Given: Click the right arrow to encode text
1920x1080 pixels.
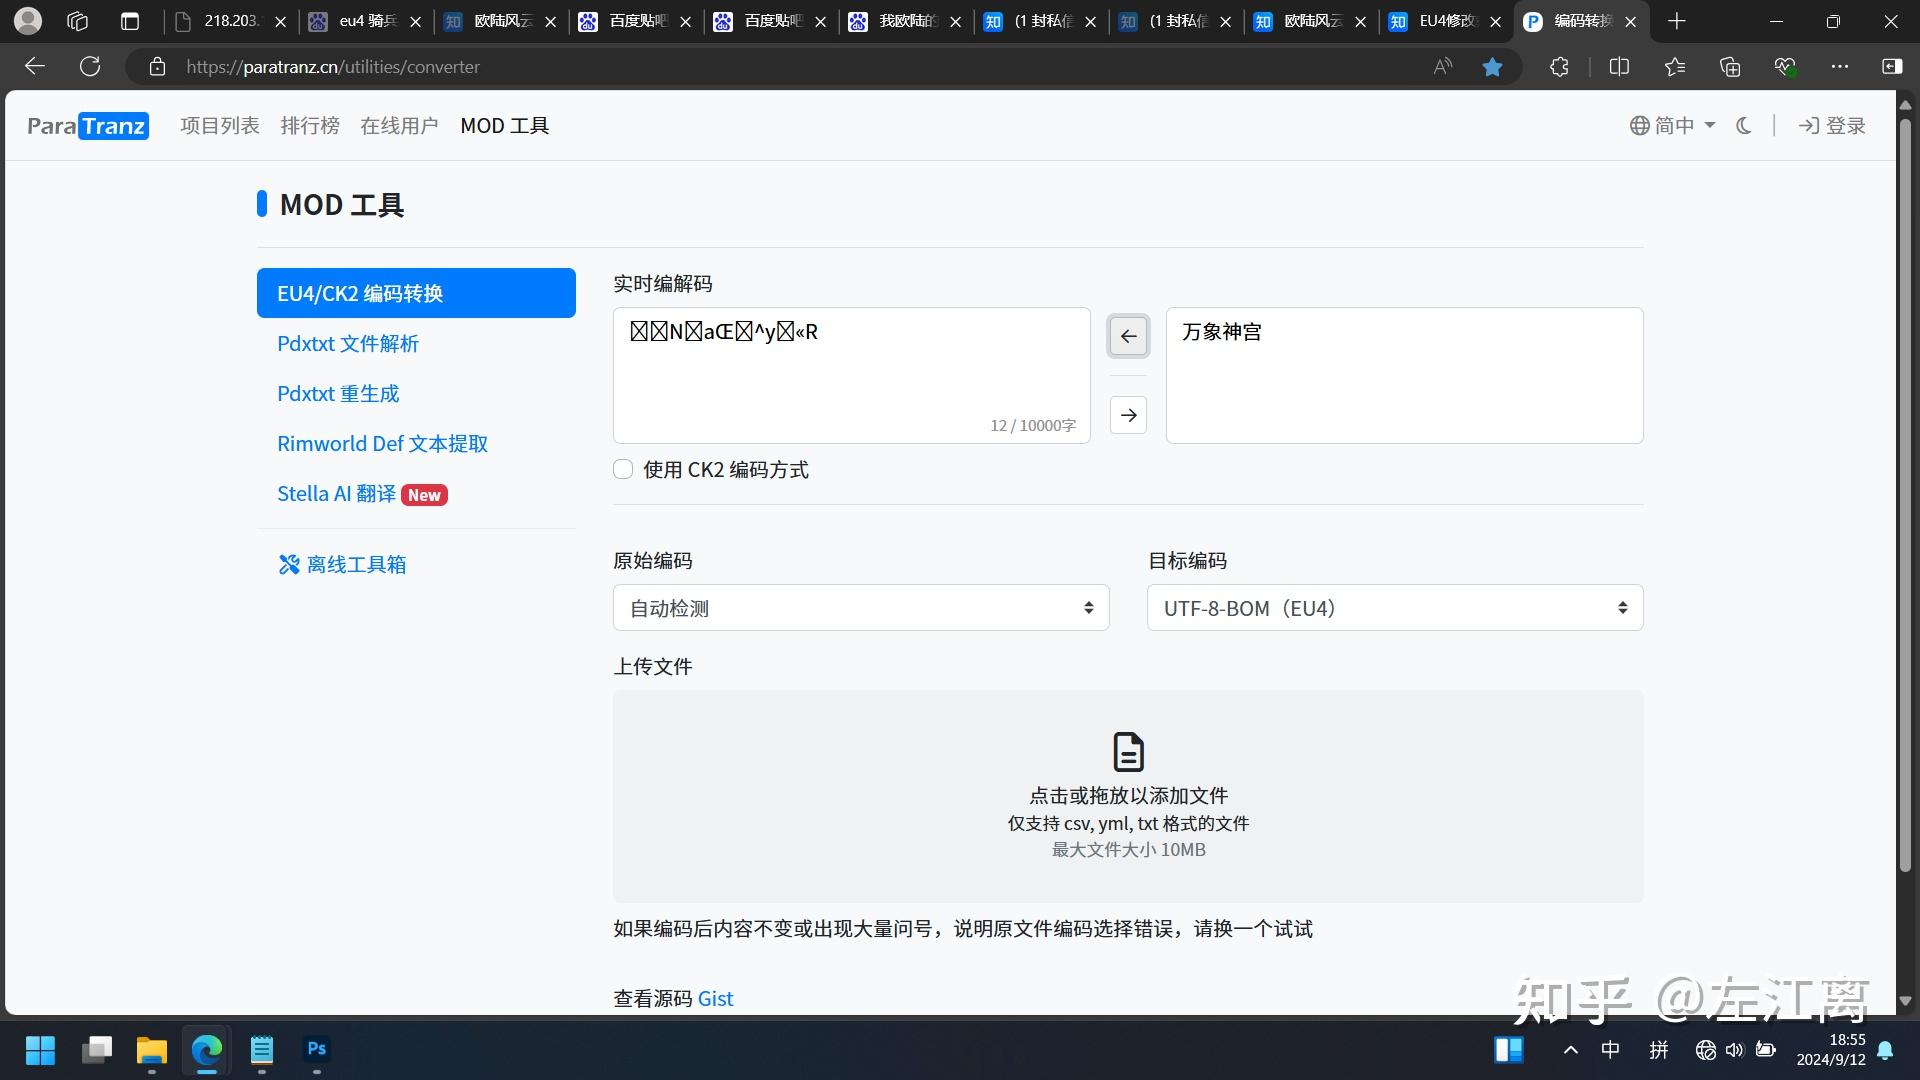Looking at the screenshot, I should click(x=1128, y=414).
